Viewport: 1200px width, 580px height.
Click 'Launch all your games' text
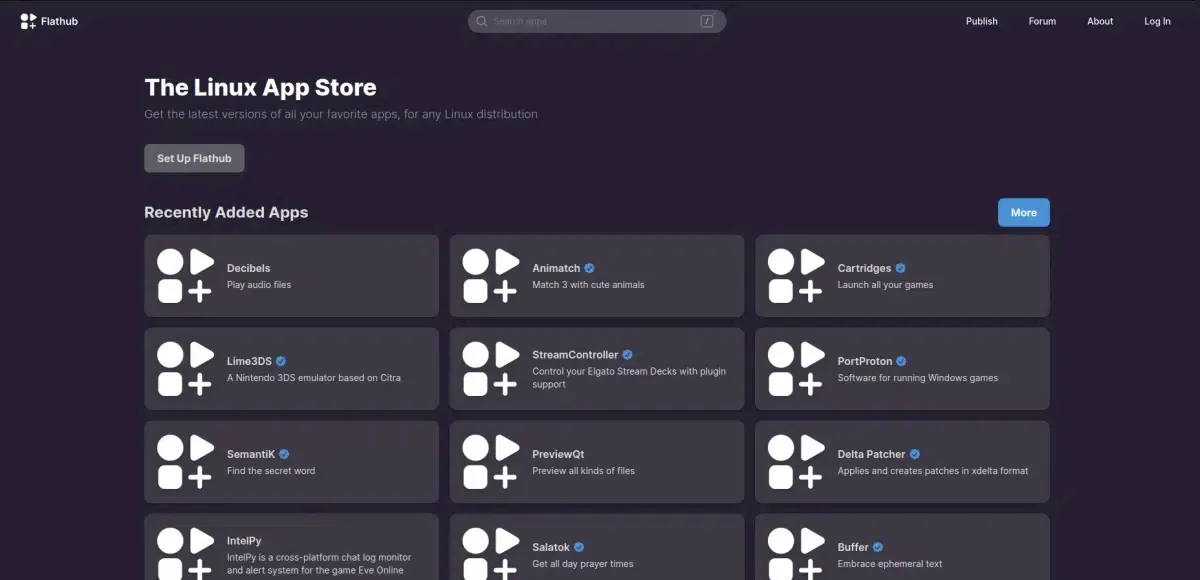tap(885, 285)
